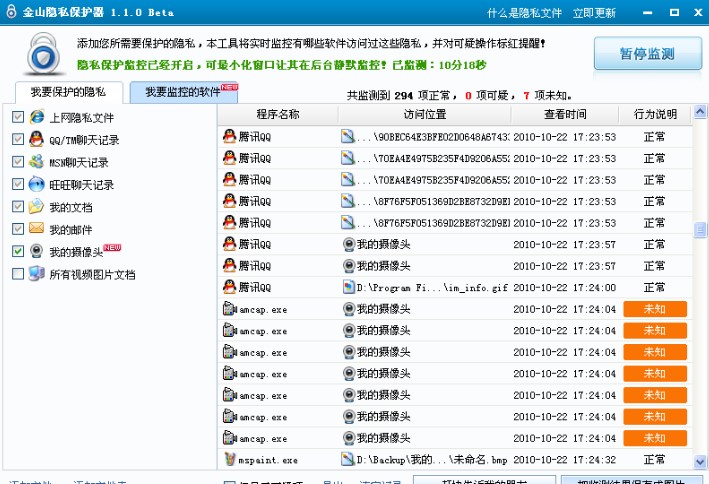Click the timestamp 2010-10-22 17:24:32

click(564, 460)
